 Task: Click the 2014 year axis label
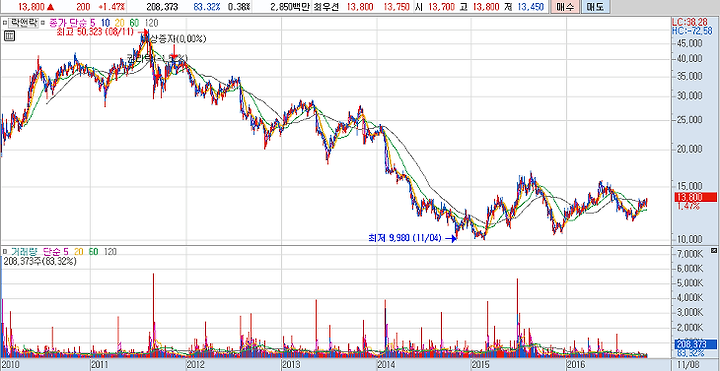click(x=386, y=364)
